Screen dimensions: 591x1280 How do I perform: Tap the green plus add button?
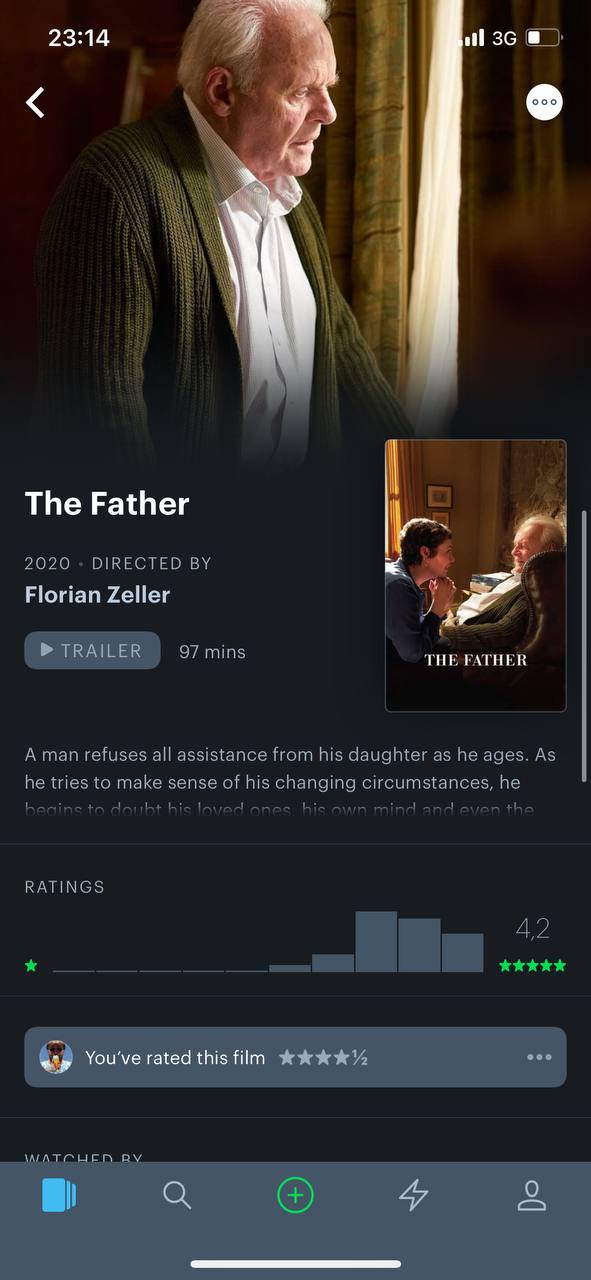click(295, 1195)
